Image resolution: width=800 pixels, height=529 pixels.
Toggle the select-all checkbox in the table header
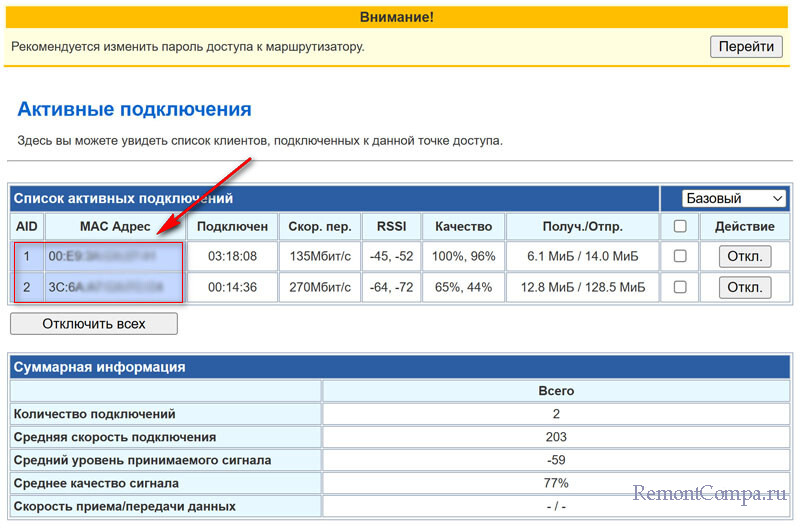point(680,227)
